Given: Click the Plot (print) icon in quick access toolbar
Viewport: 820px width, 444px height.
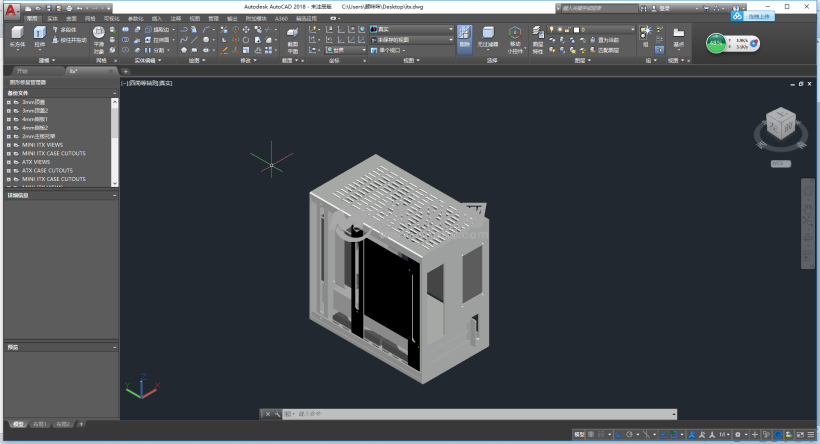Looking at the screenshot, I should (x=69, y=8).
